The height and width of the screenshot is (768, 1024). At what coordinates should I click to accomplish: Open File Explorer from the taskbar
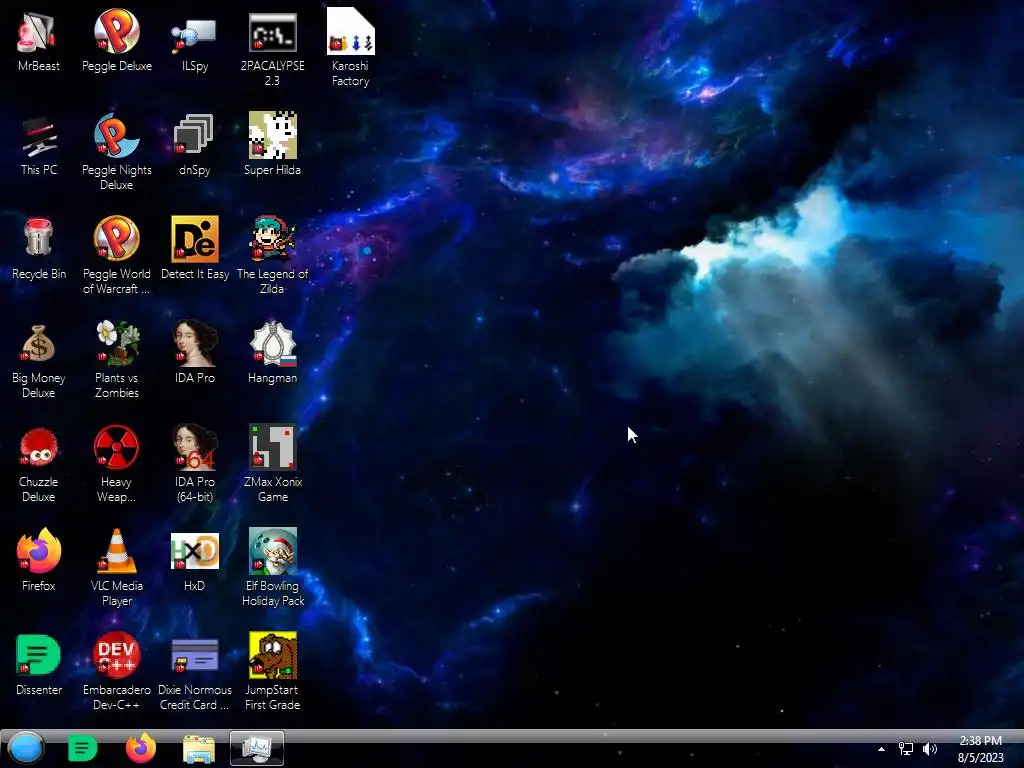tap(199, 749)
